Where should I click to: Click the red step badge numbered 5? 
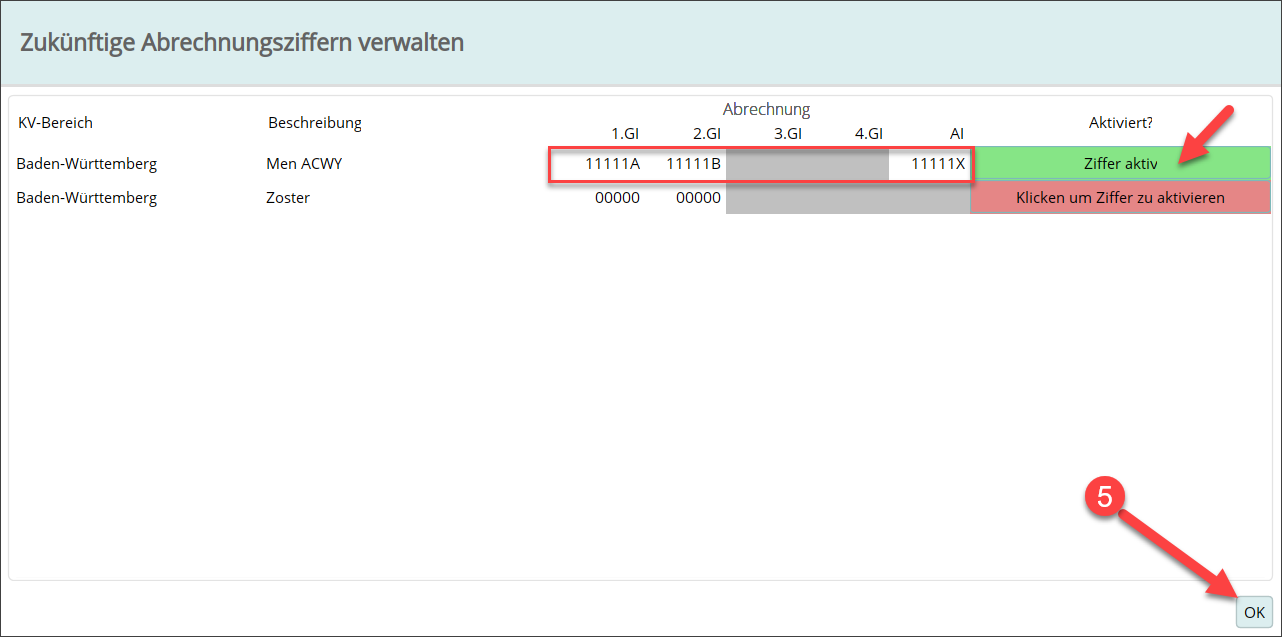click(x=1105, y=498)
